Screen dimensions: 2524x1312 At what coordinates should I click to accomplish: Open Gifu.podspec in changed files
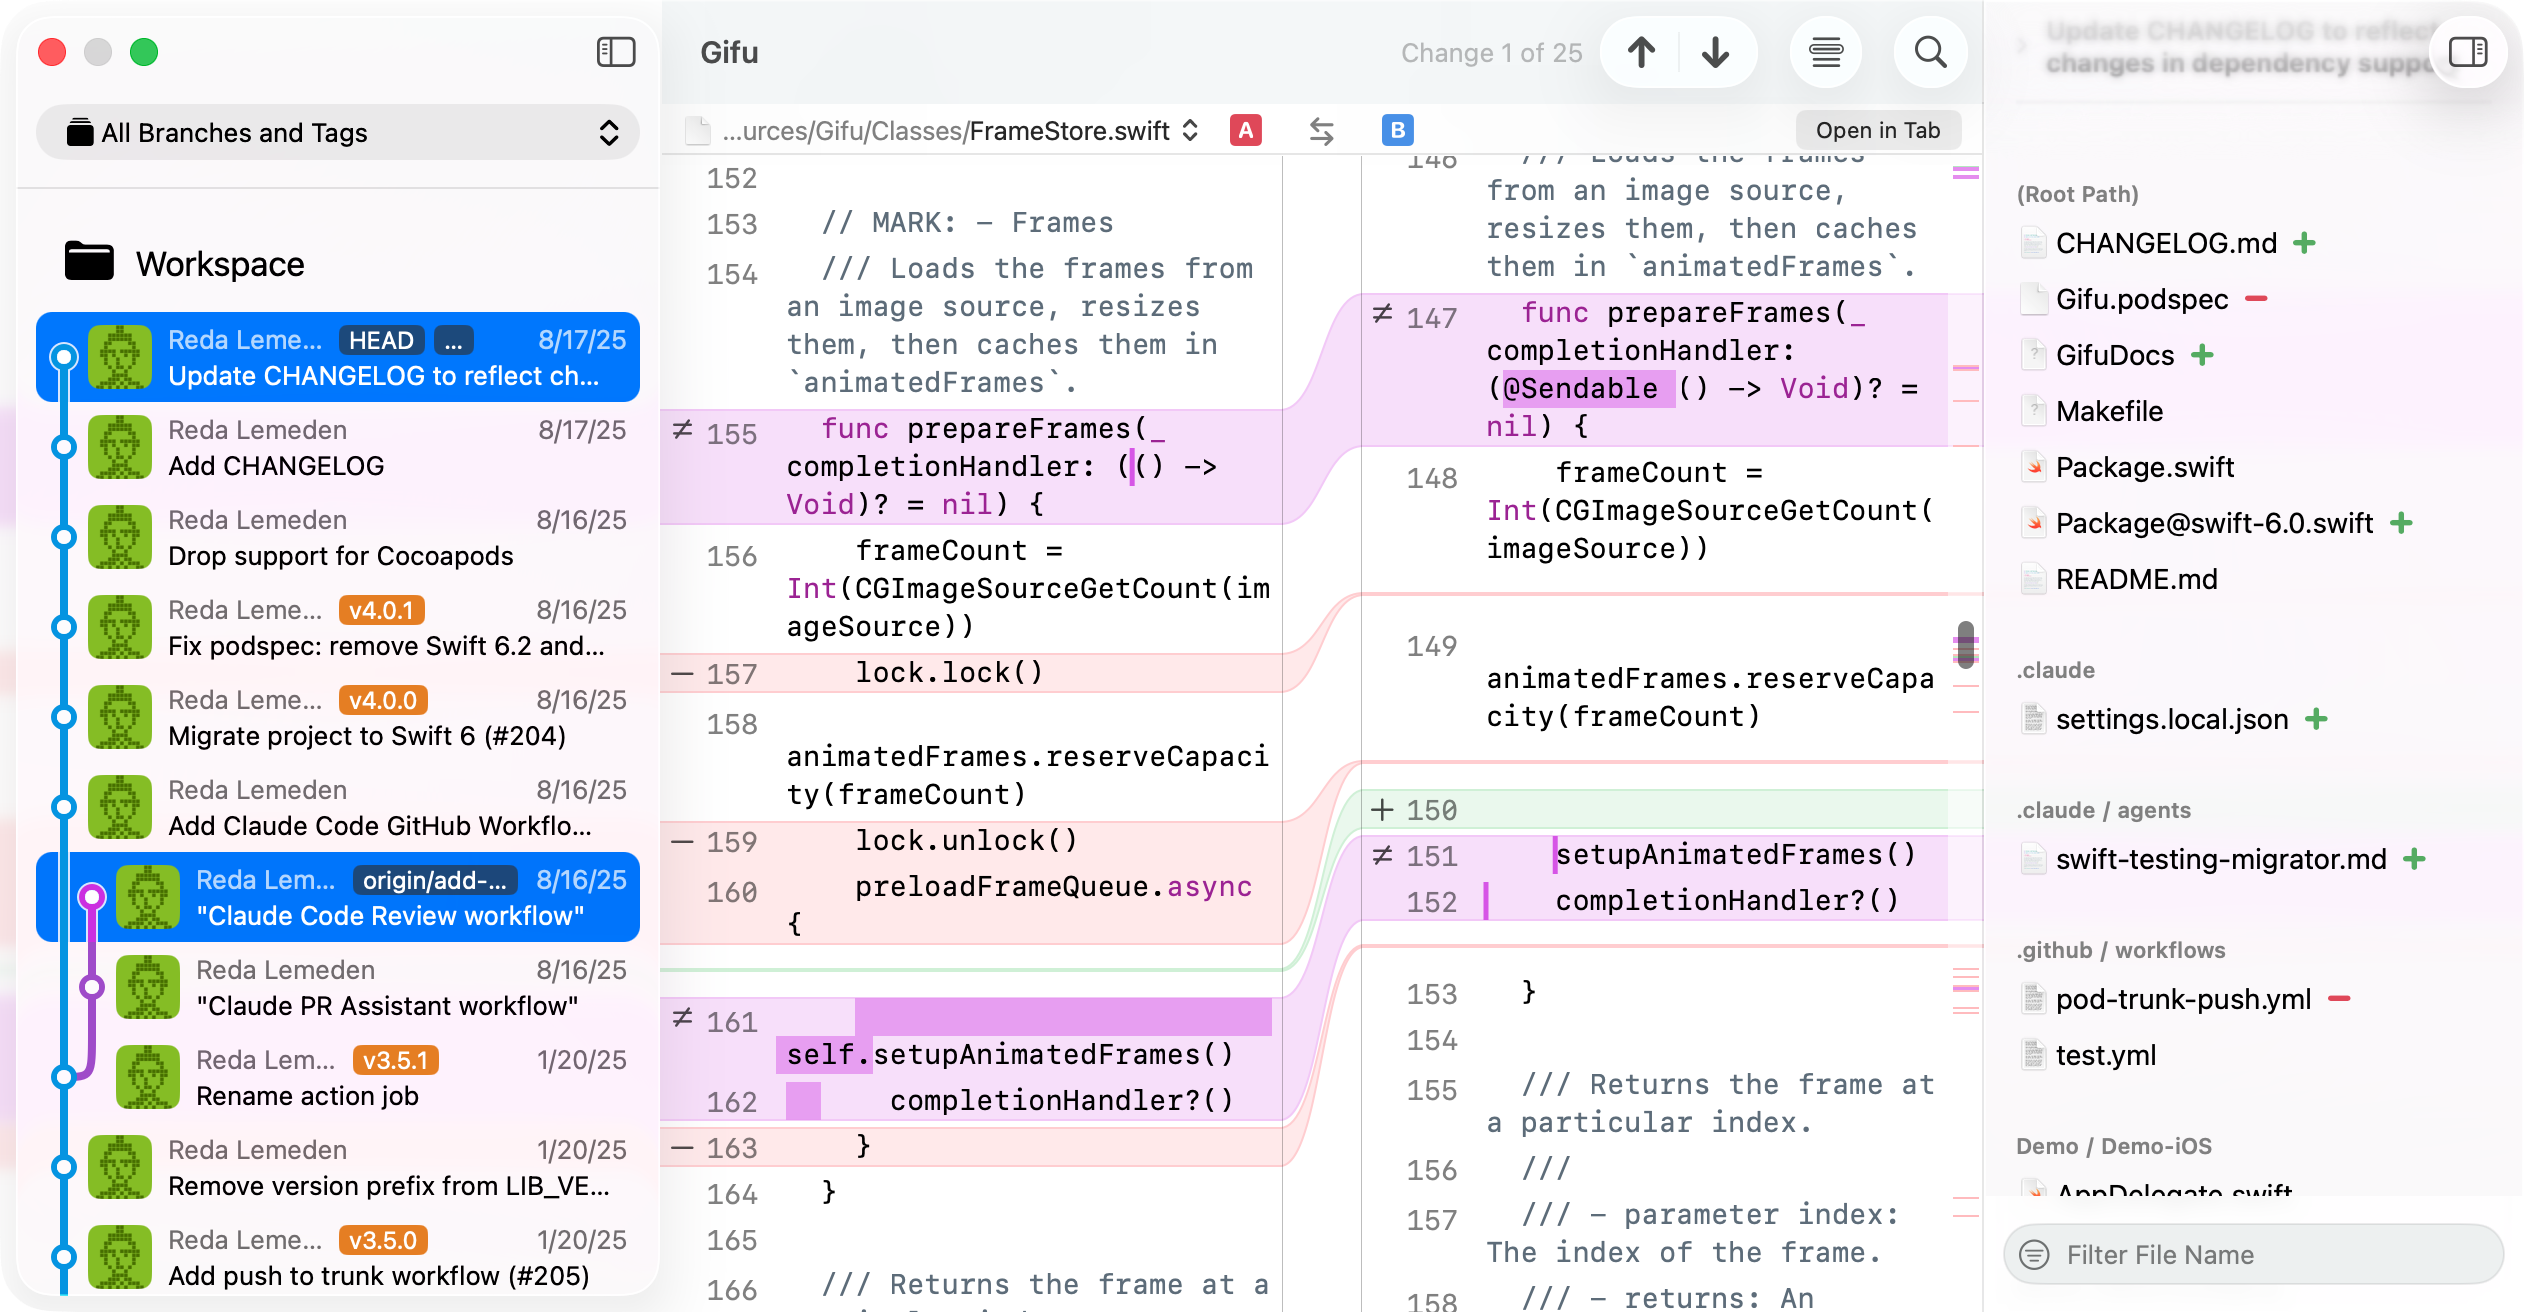pos(2142,299)
